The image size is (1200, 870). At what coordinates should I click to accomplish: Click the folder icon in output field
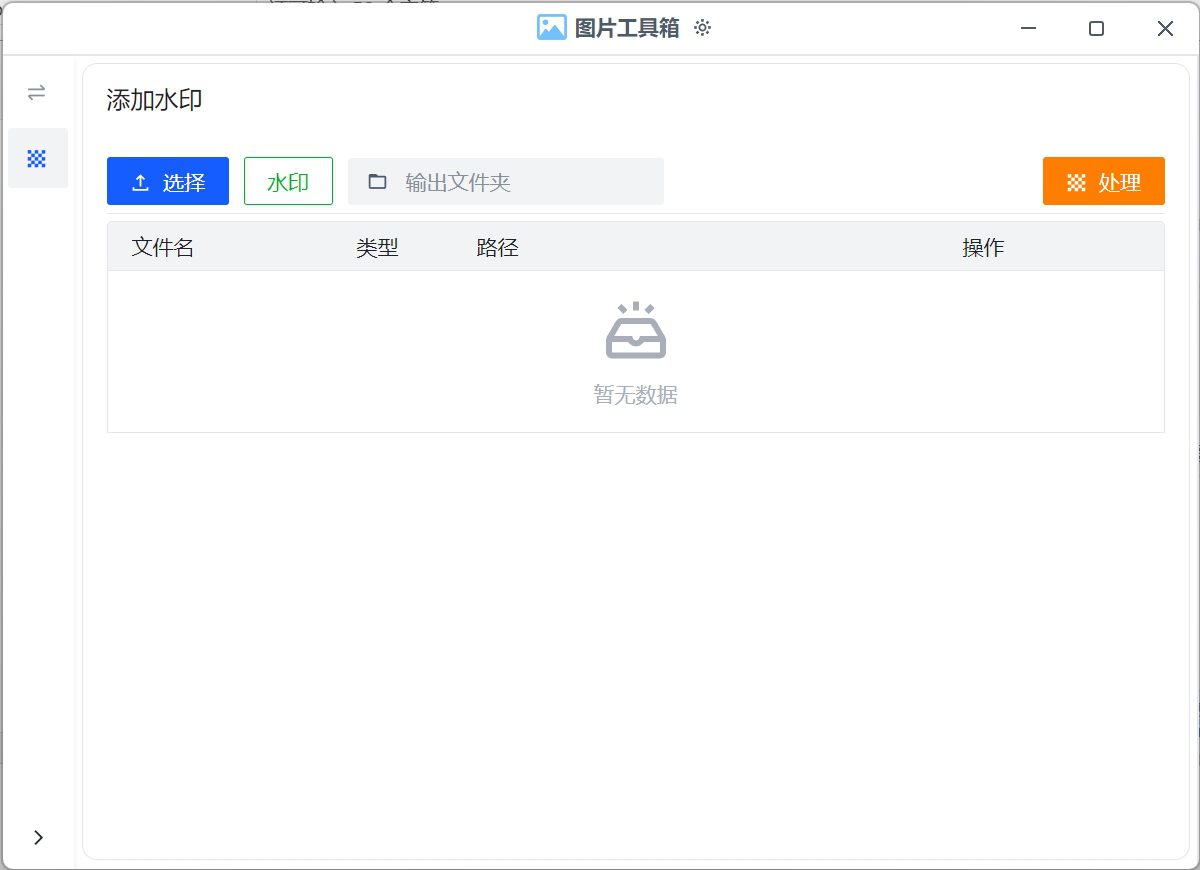click(x=377, y=182)
